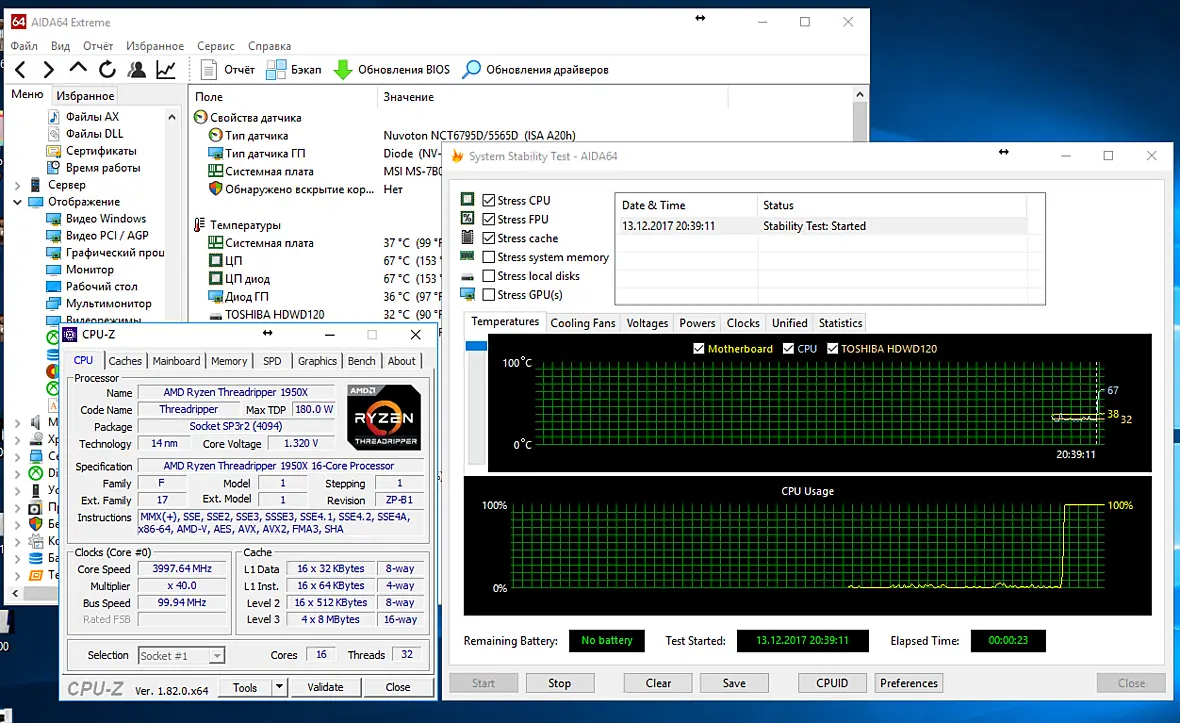Switch to Избранное sidebar tab
This screenshot has height=723, width=1180.
coord(85,96)
